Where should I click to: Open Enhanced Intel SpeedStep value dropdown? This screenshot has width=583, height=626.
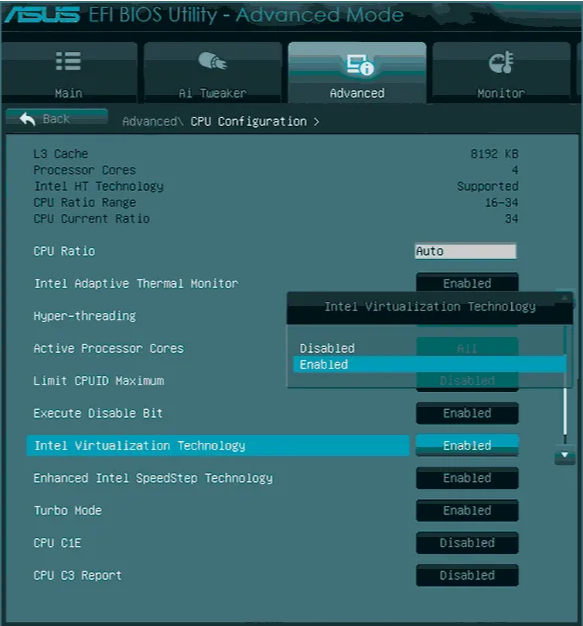(x=467, y=478)
